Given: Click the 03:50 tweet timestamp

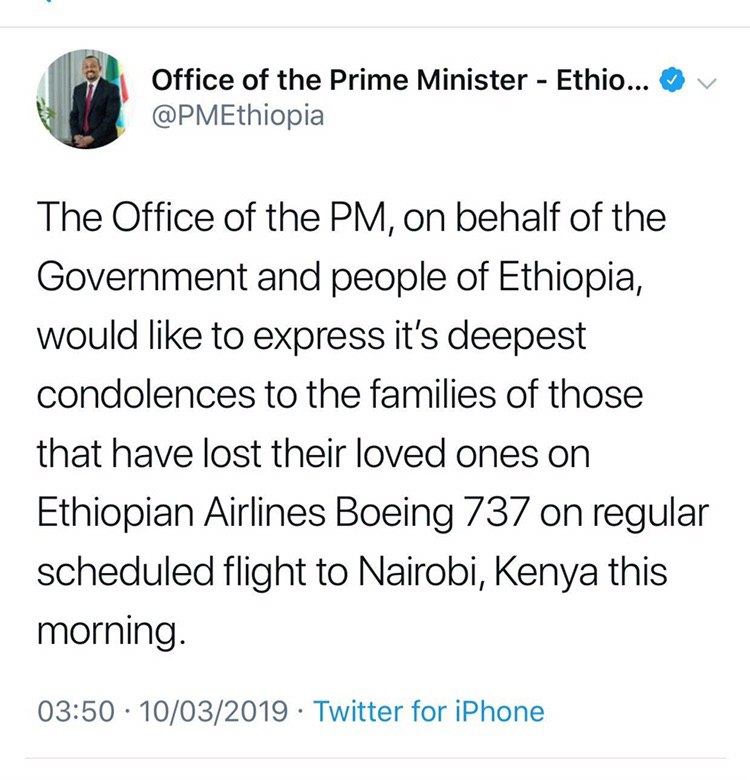Looking at the screenshot, I should coord(77,712).
